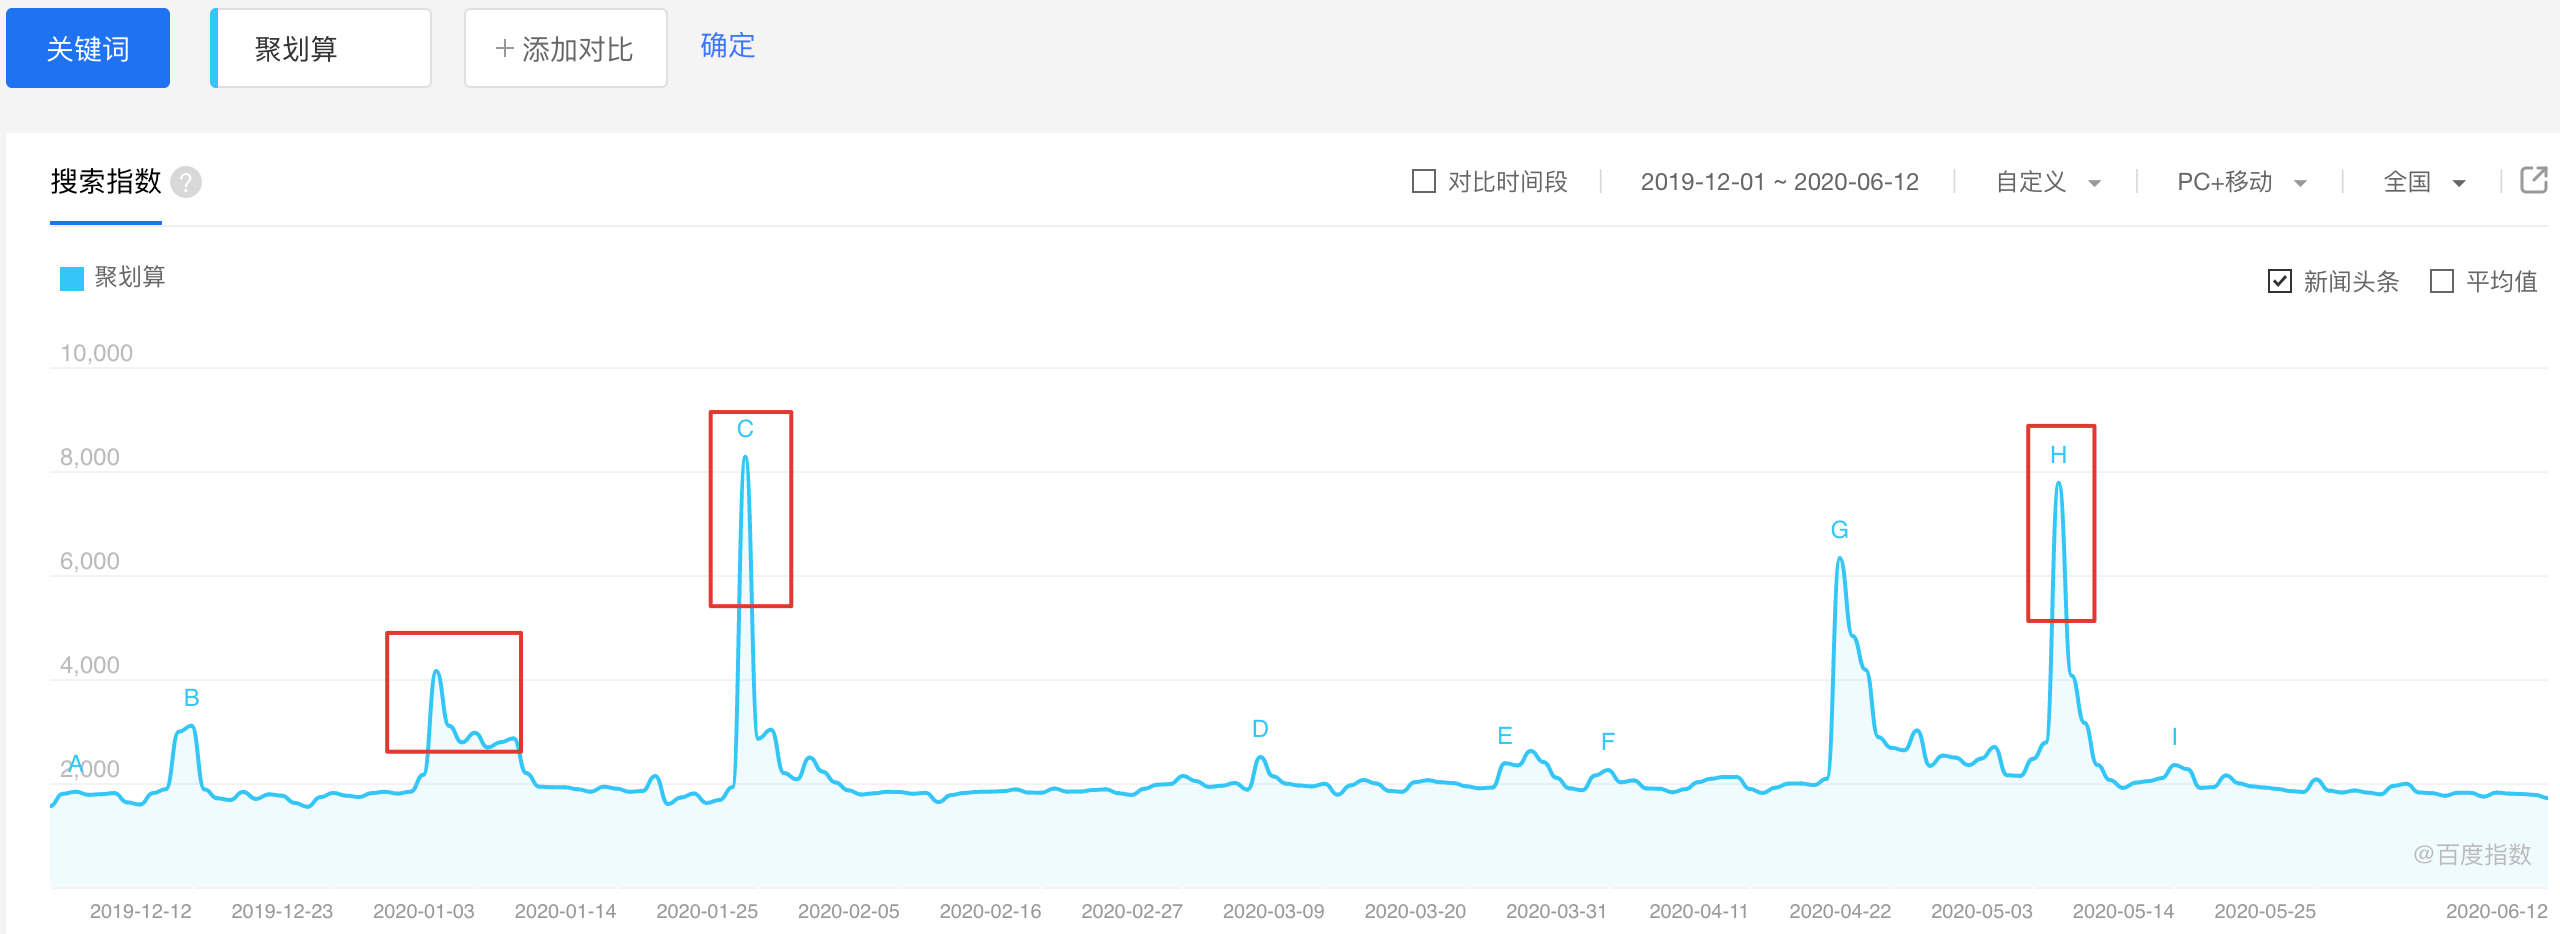Screen dimensions: 2560x934
Task: Click the help question mark beside 搜索指数
Action: (x=186, y=182)
